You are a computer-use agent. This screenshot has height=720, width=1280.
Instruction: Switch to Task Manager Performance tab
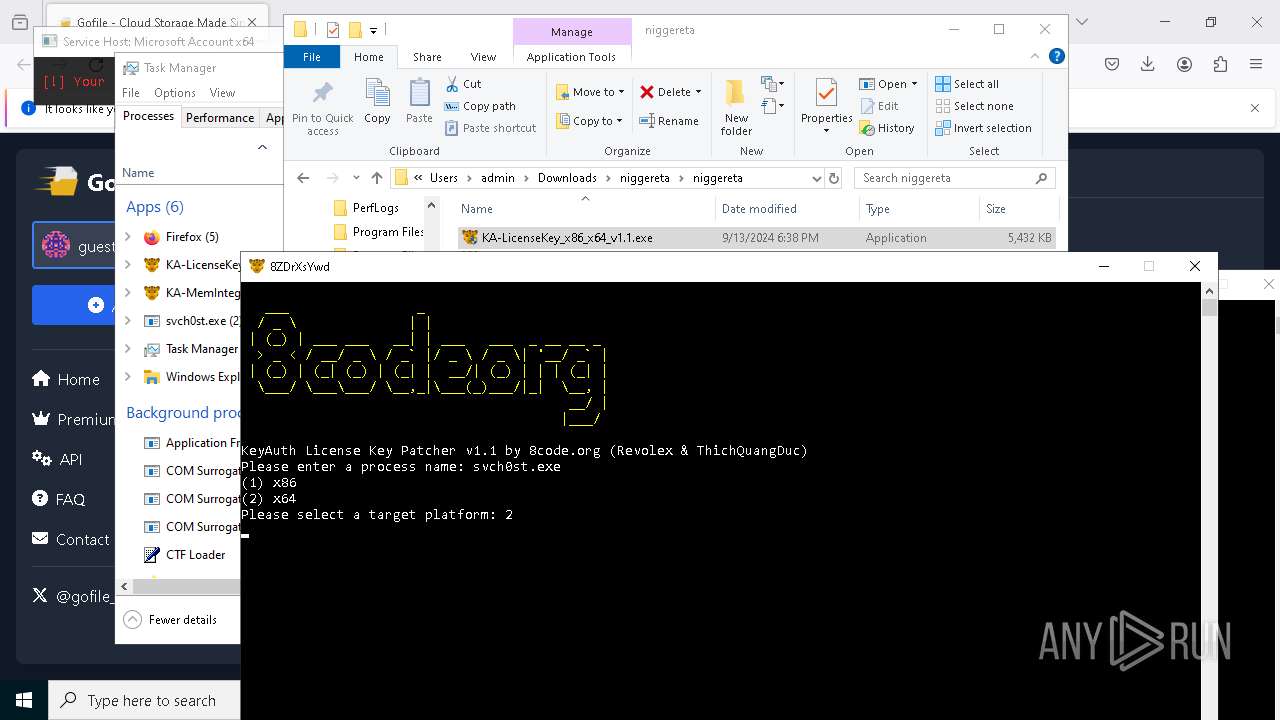tap(220, 117)
